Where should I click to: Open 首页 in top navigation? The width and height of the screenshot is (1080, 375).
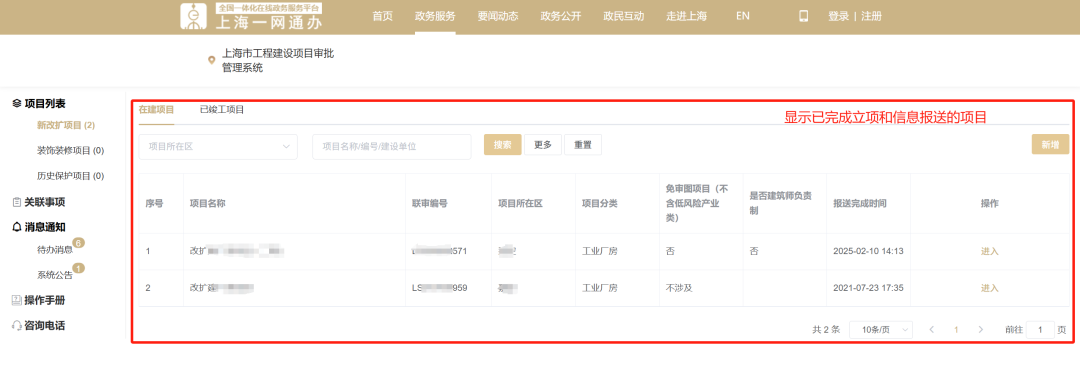click(382, 16)
